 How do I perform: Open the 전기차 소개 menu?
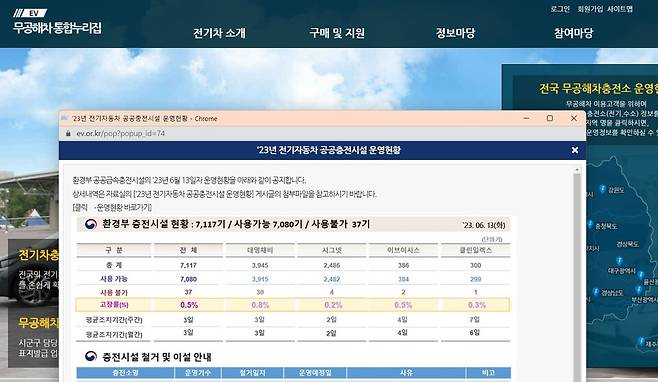(x=219, y=33)
